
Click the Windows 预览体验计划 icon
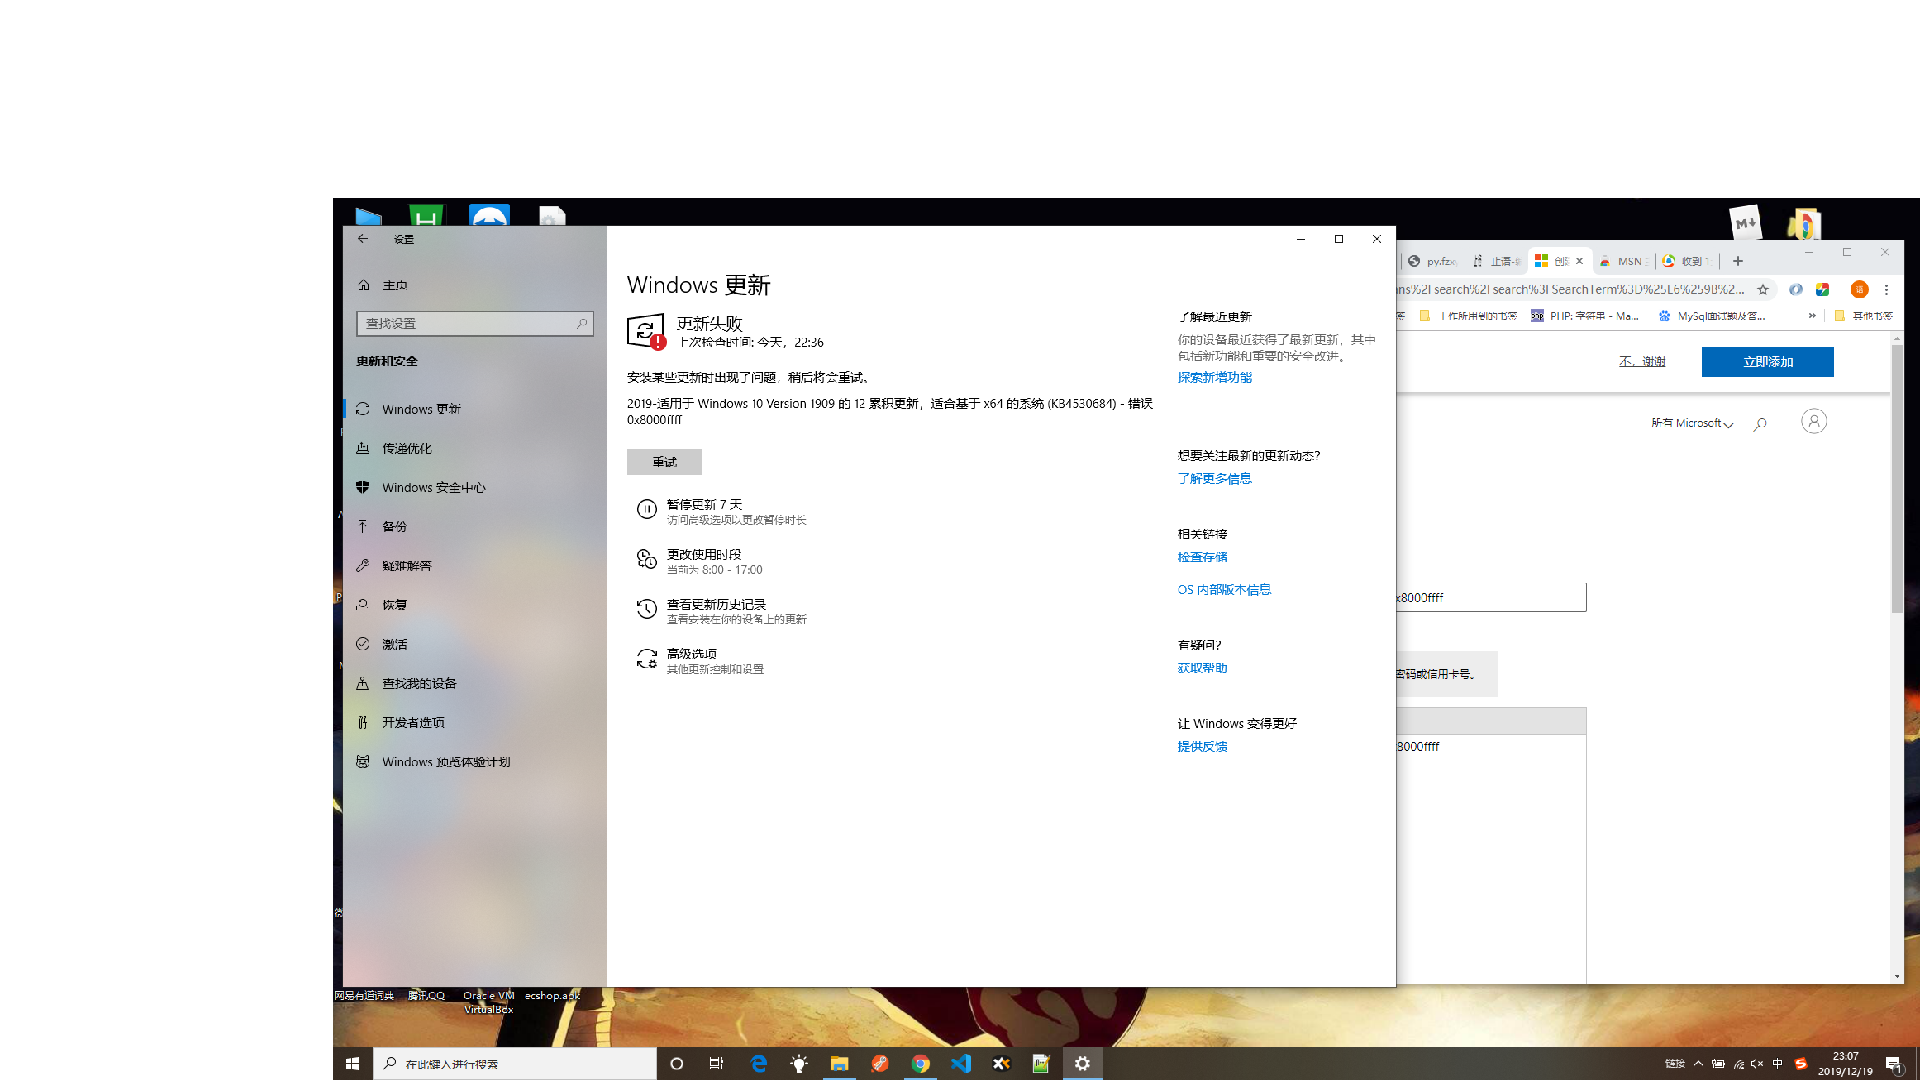point(363,761)
